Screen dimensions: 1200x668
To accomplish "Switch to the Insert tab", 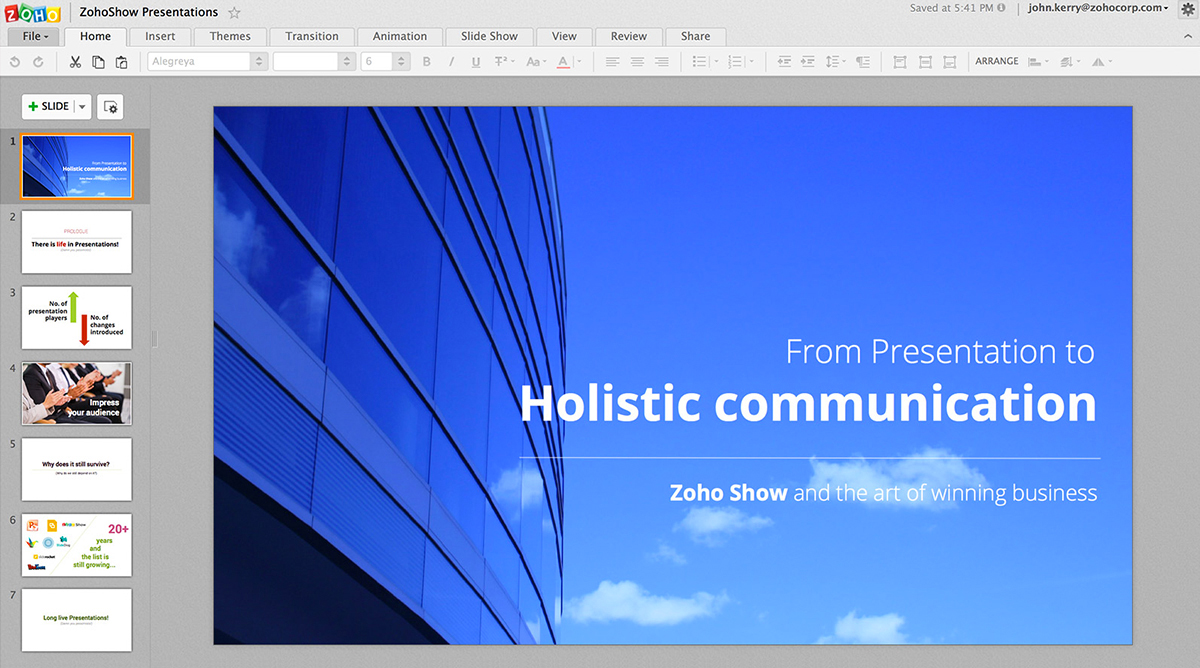I will [160, 37].
